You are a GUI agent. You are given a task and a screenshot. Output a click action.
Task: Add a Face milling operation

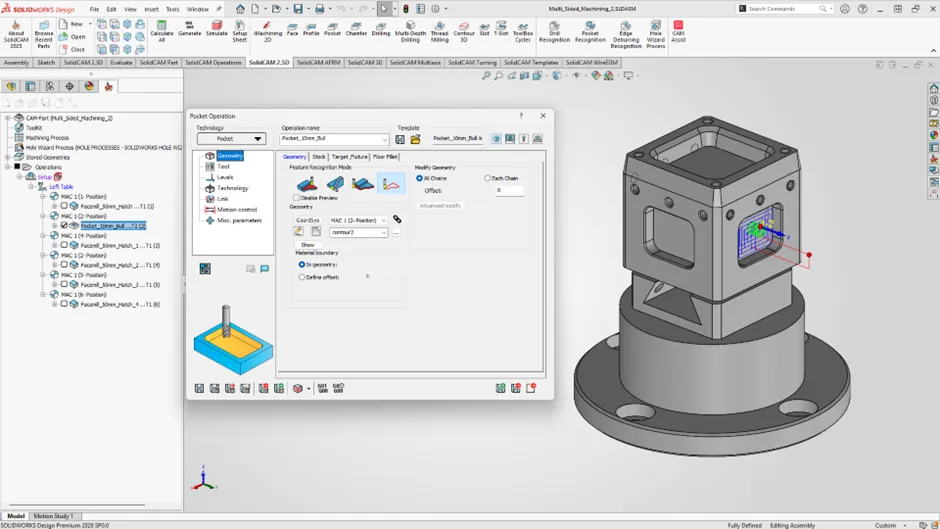292,29
